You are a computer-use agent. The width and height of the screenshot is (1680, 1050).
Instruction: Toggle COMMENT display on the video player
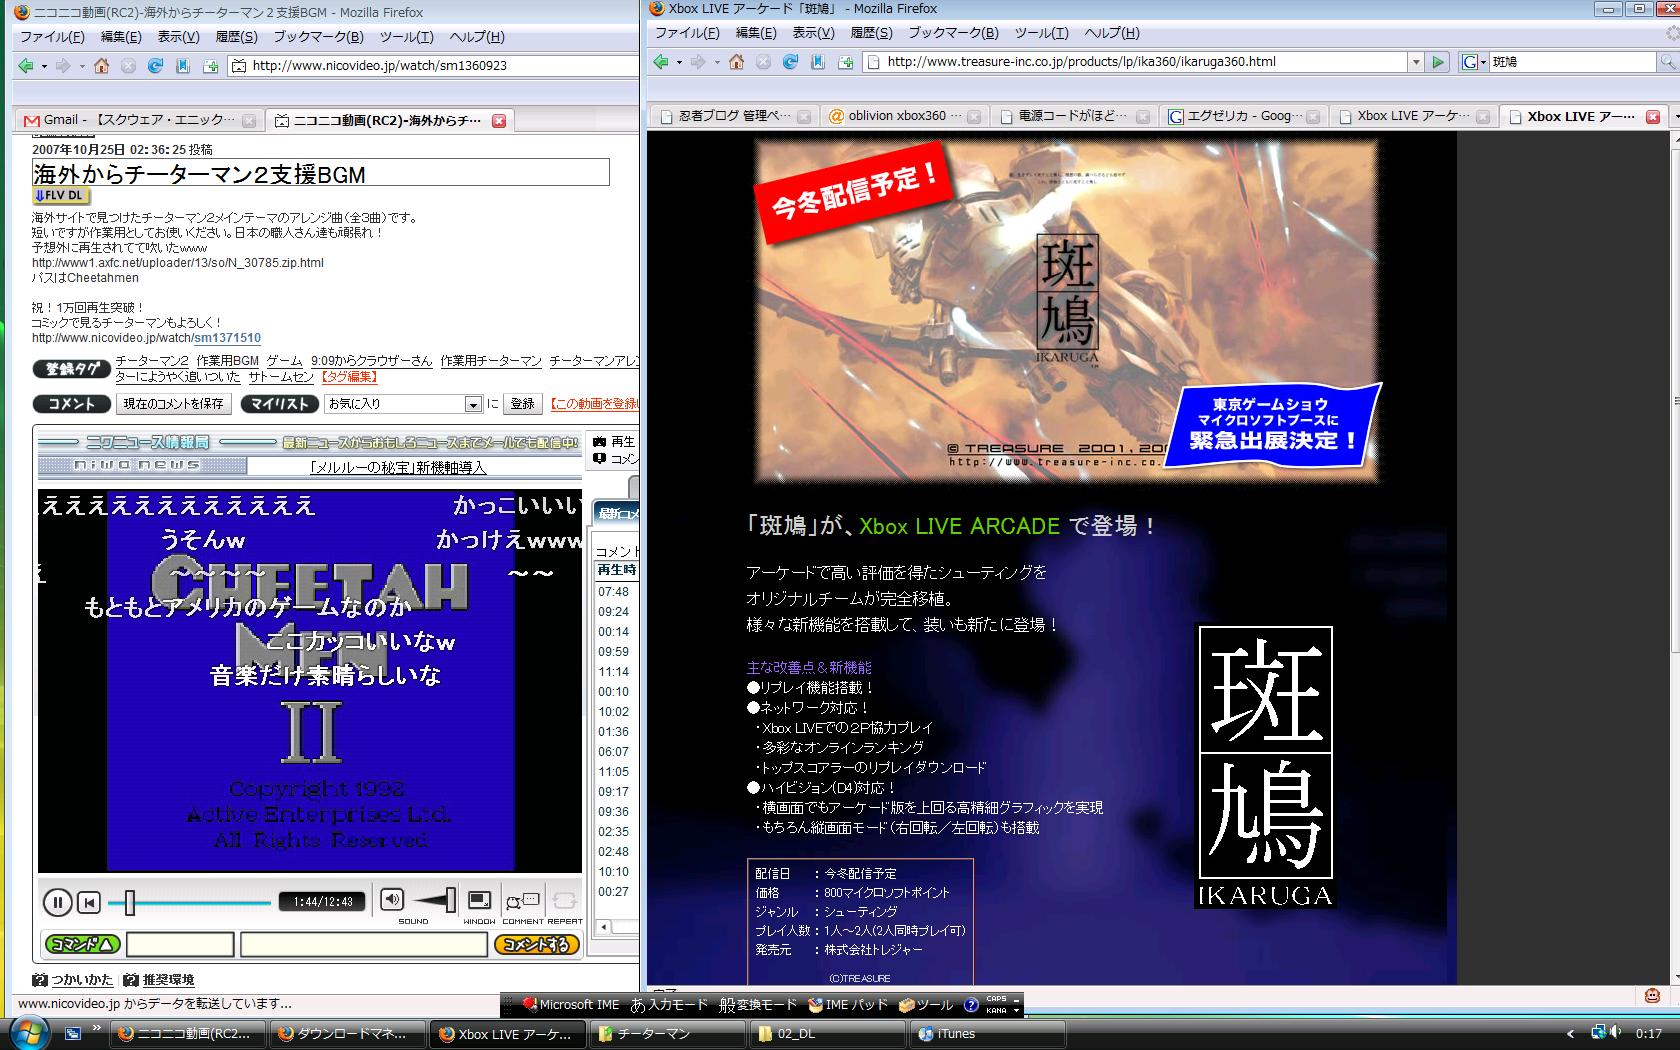pyautogui.click(x=522, y=900)
